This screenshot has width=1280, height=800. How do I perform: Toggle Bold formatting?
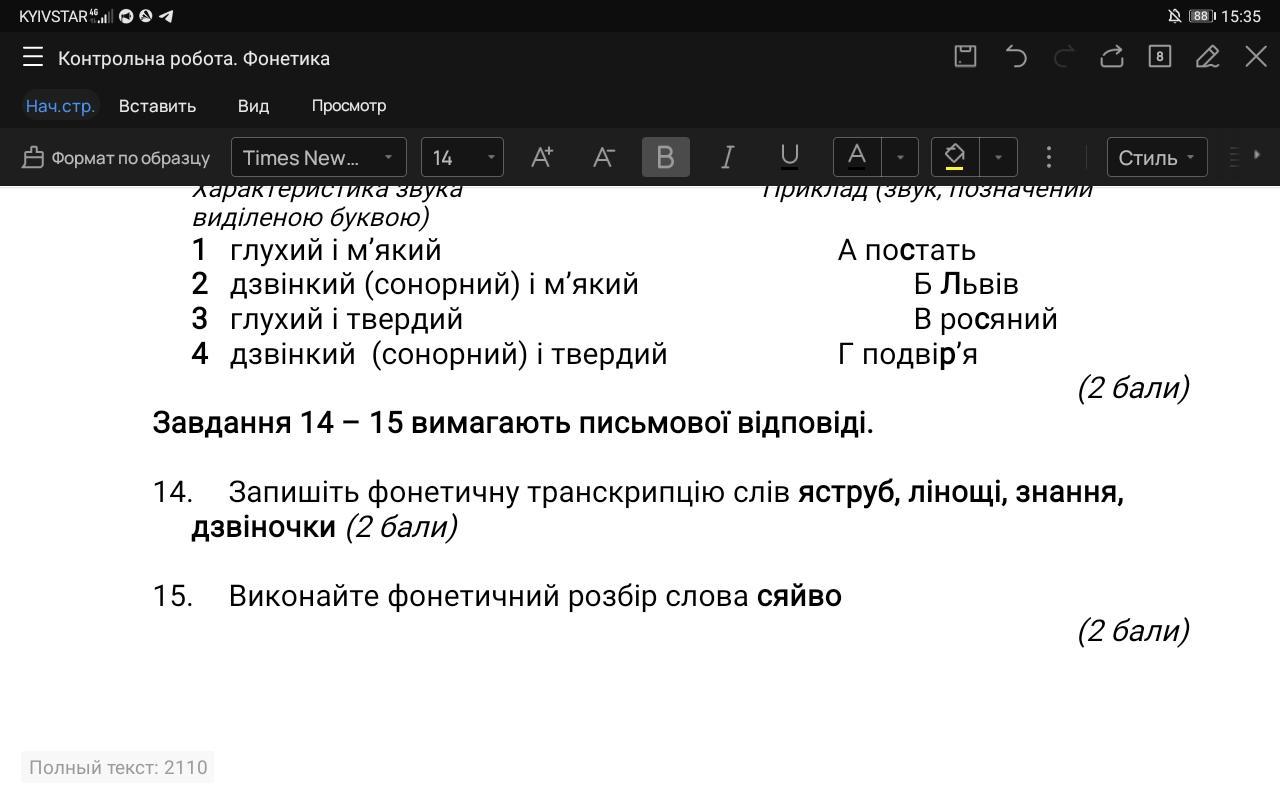tap(665, 157)
